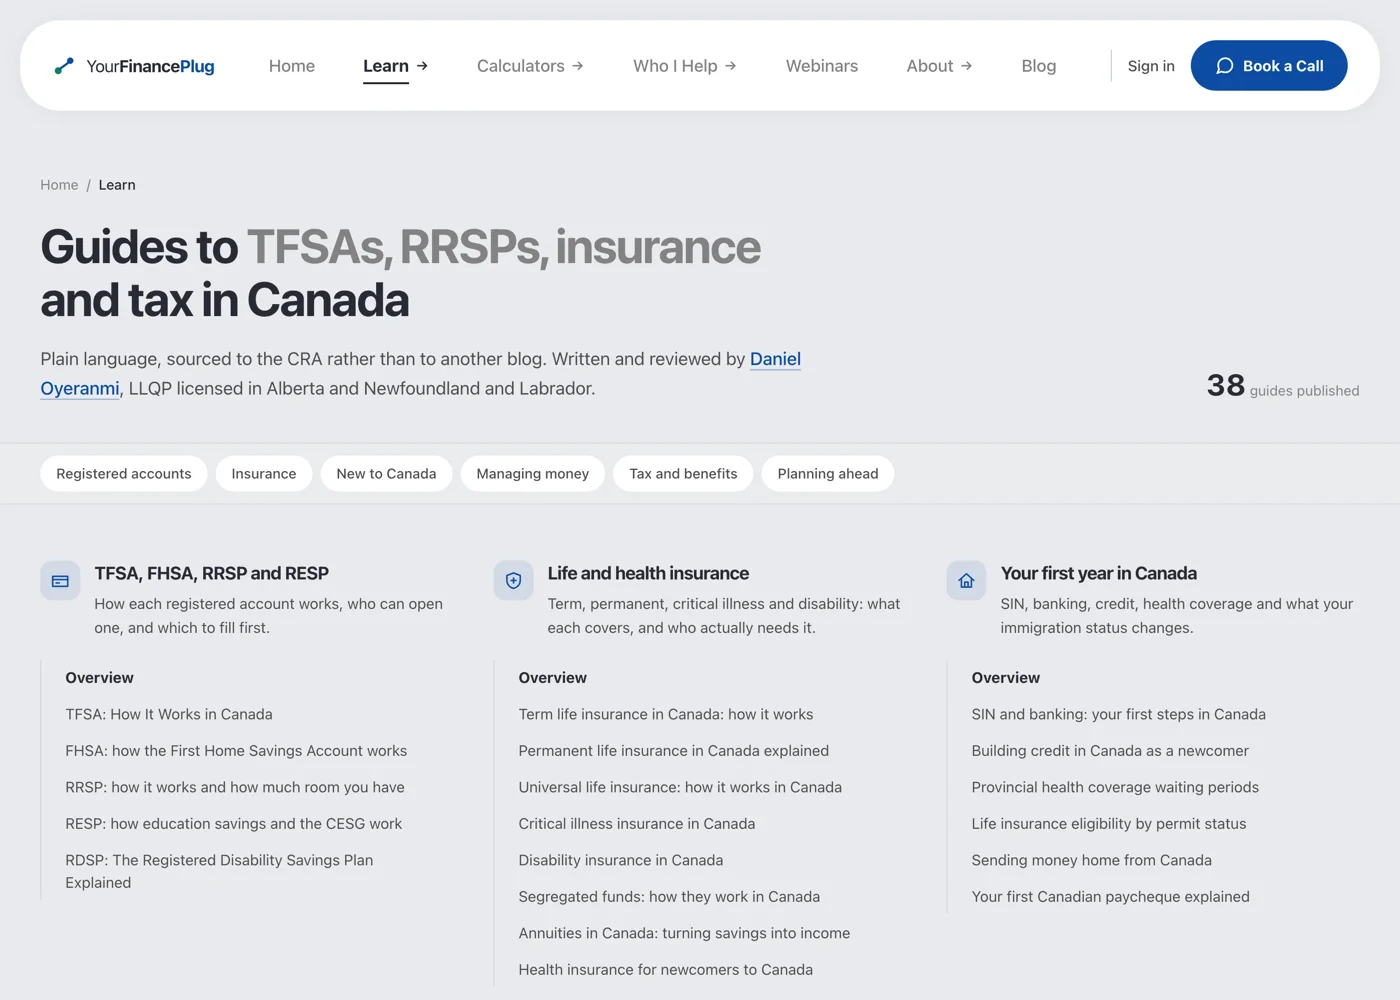Open Sending money home from Canada
Viewport: 1400px width, 1000px height.
(x=1092, y=860)
